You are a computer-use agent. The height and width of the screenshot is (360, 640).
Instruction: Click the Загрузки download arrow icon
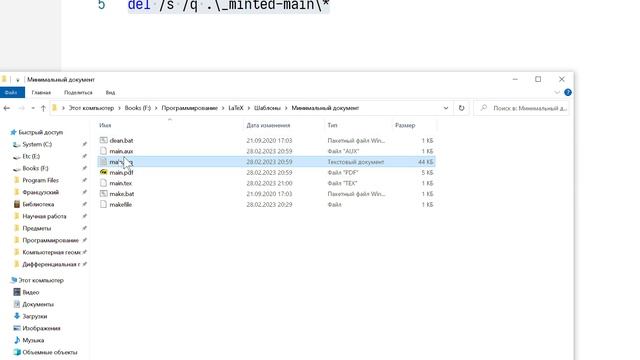tap(17, 316)
